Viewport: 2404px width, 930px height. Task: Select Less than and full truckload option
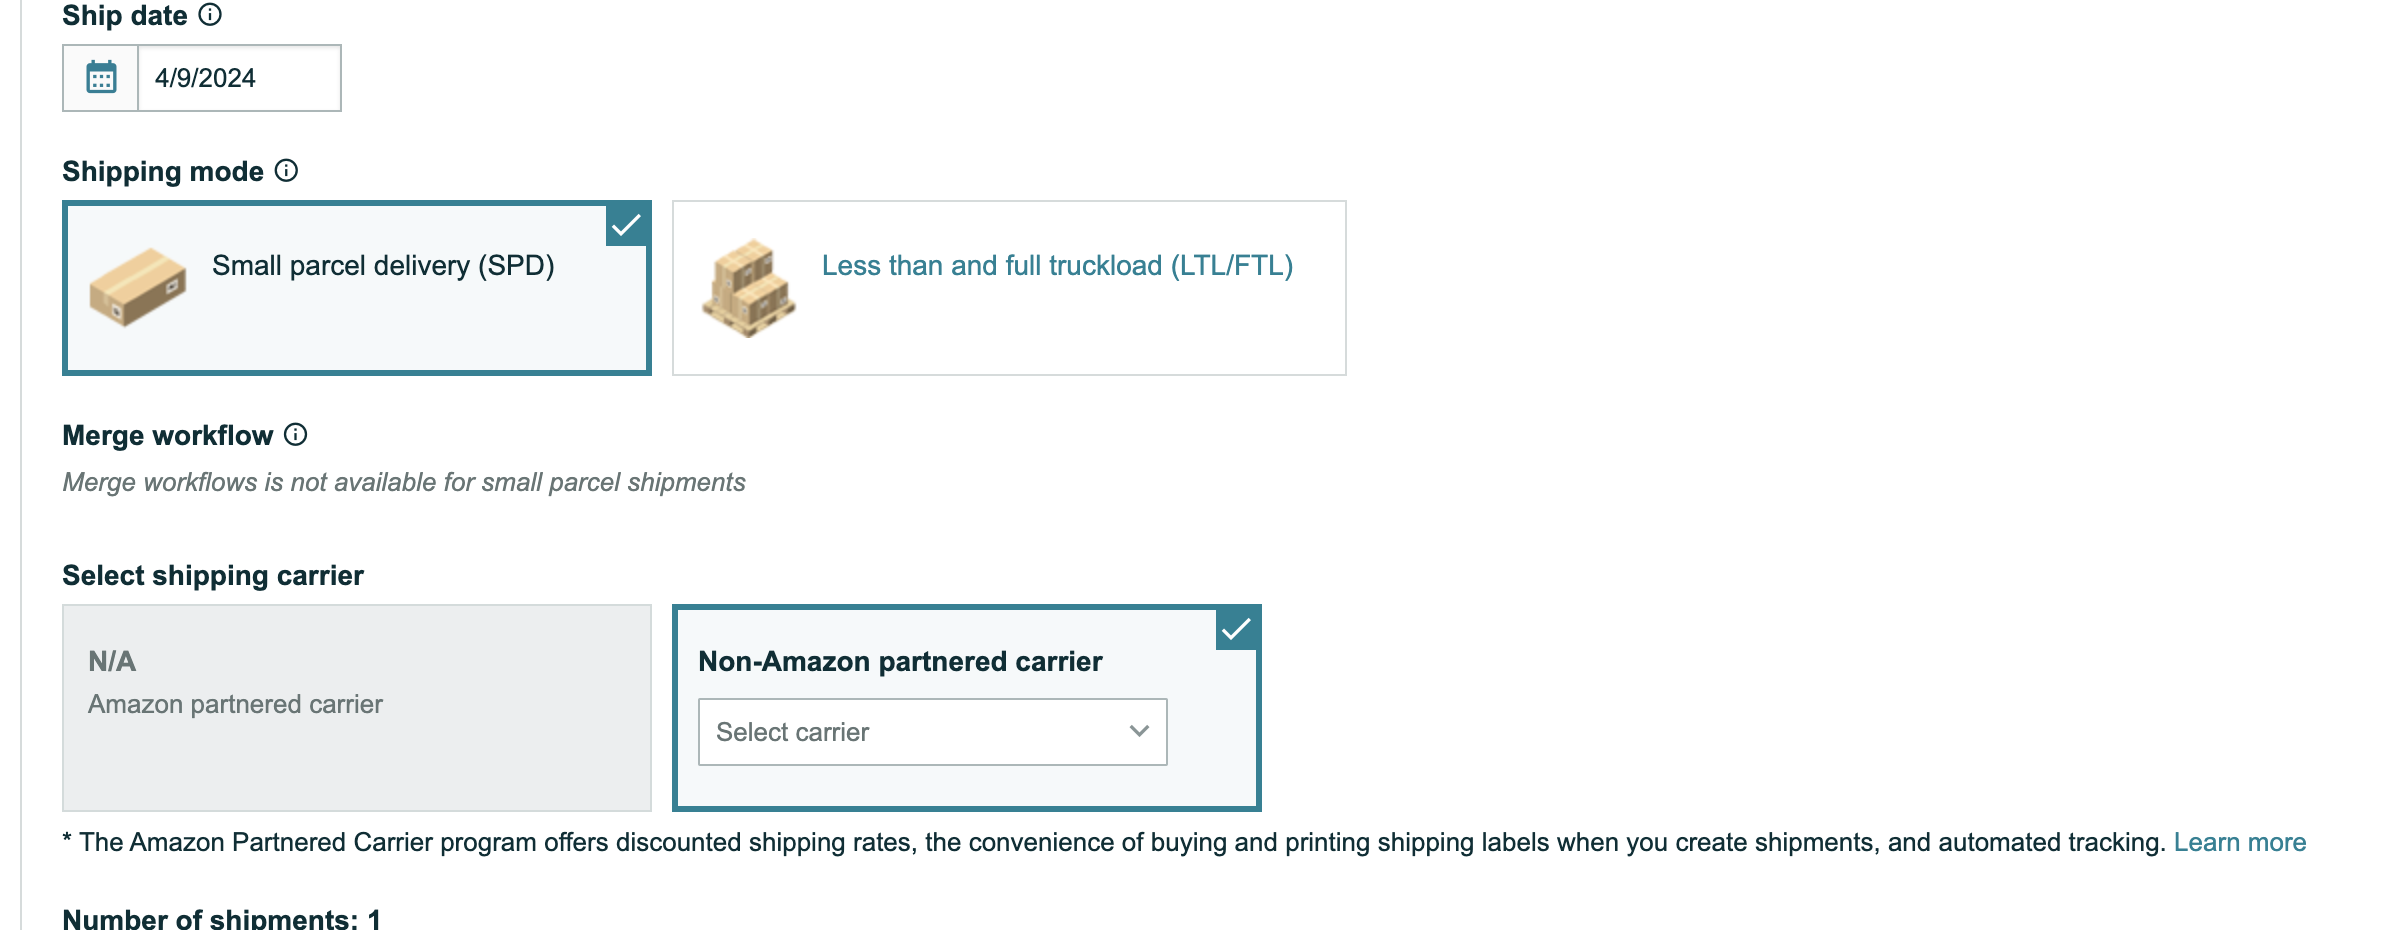pyautogui.click(x=1009, y=288)
